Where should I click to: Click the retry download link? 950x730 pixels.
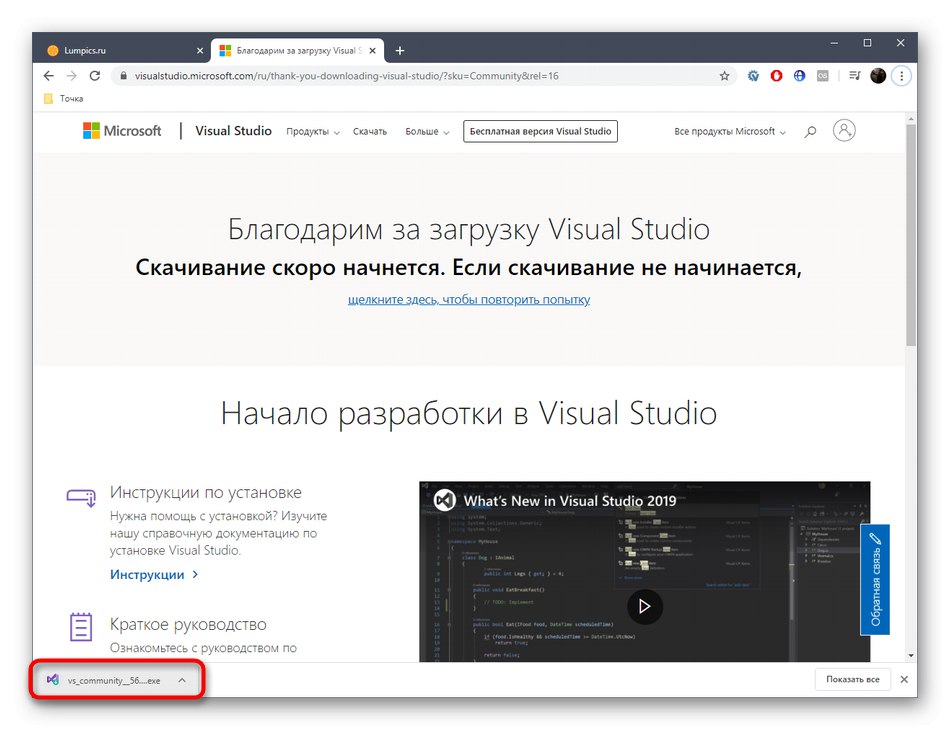469,299
